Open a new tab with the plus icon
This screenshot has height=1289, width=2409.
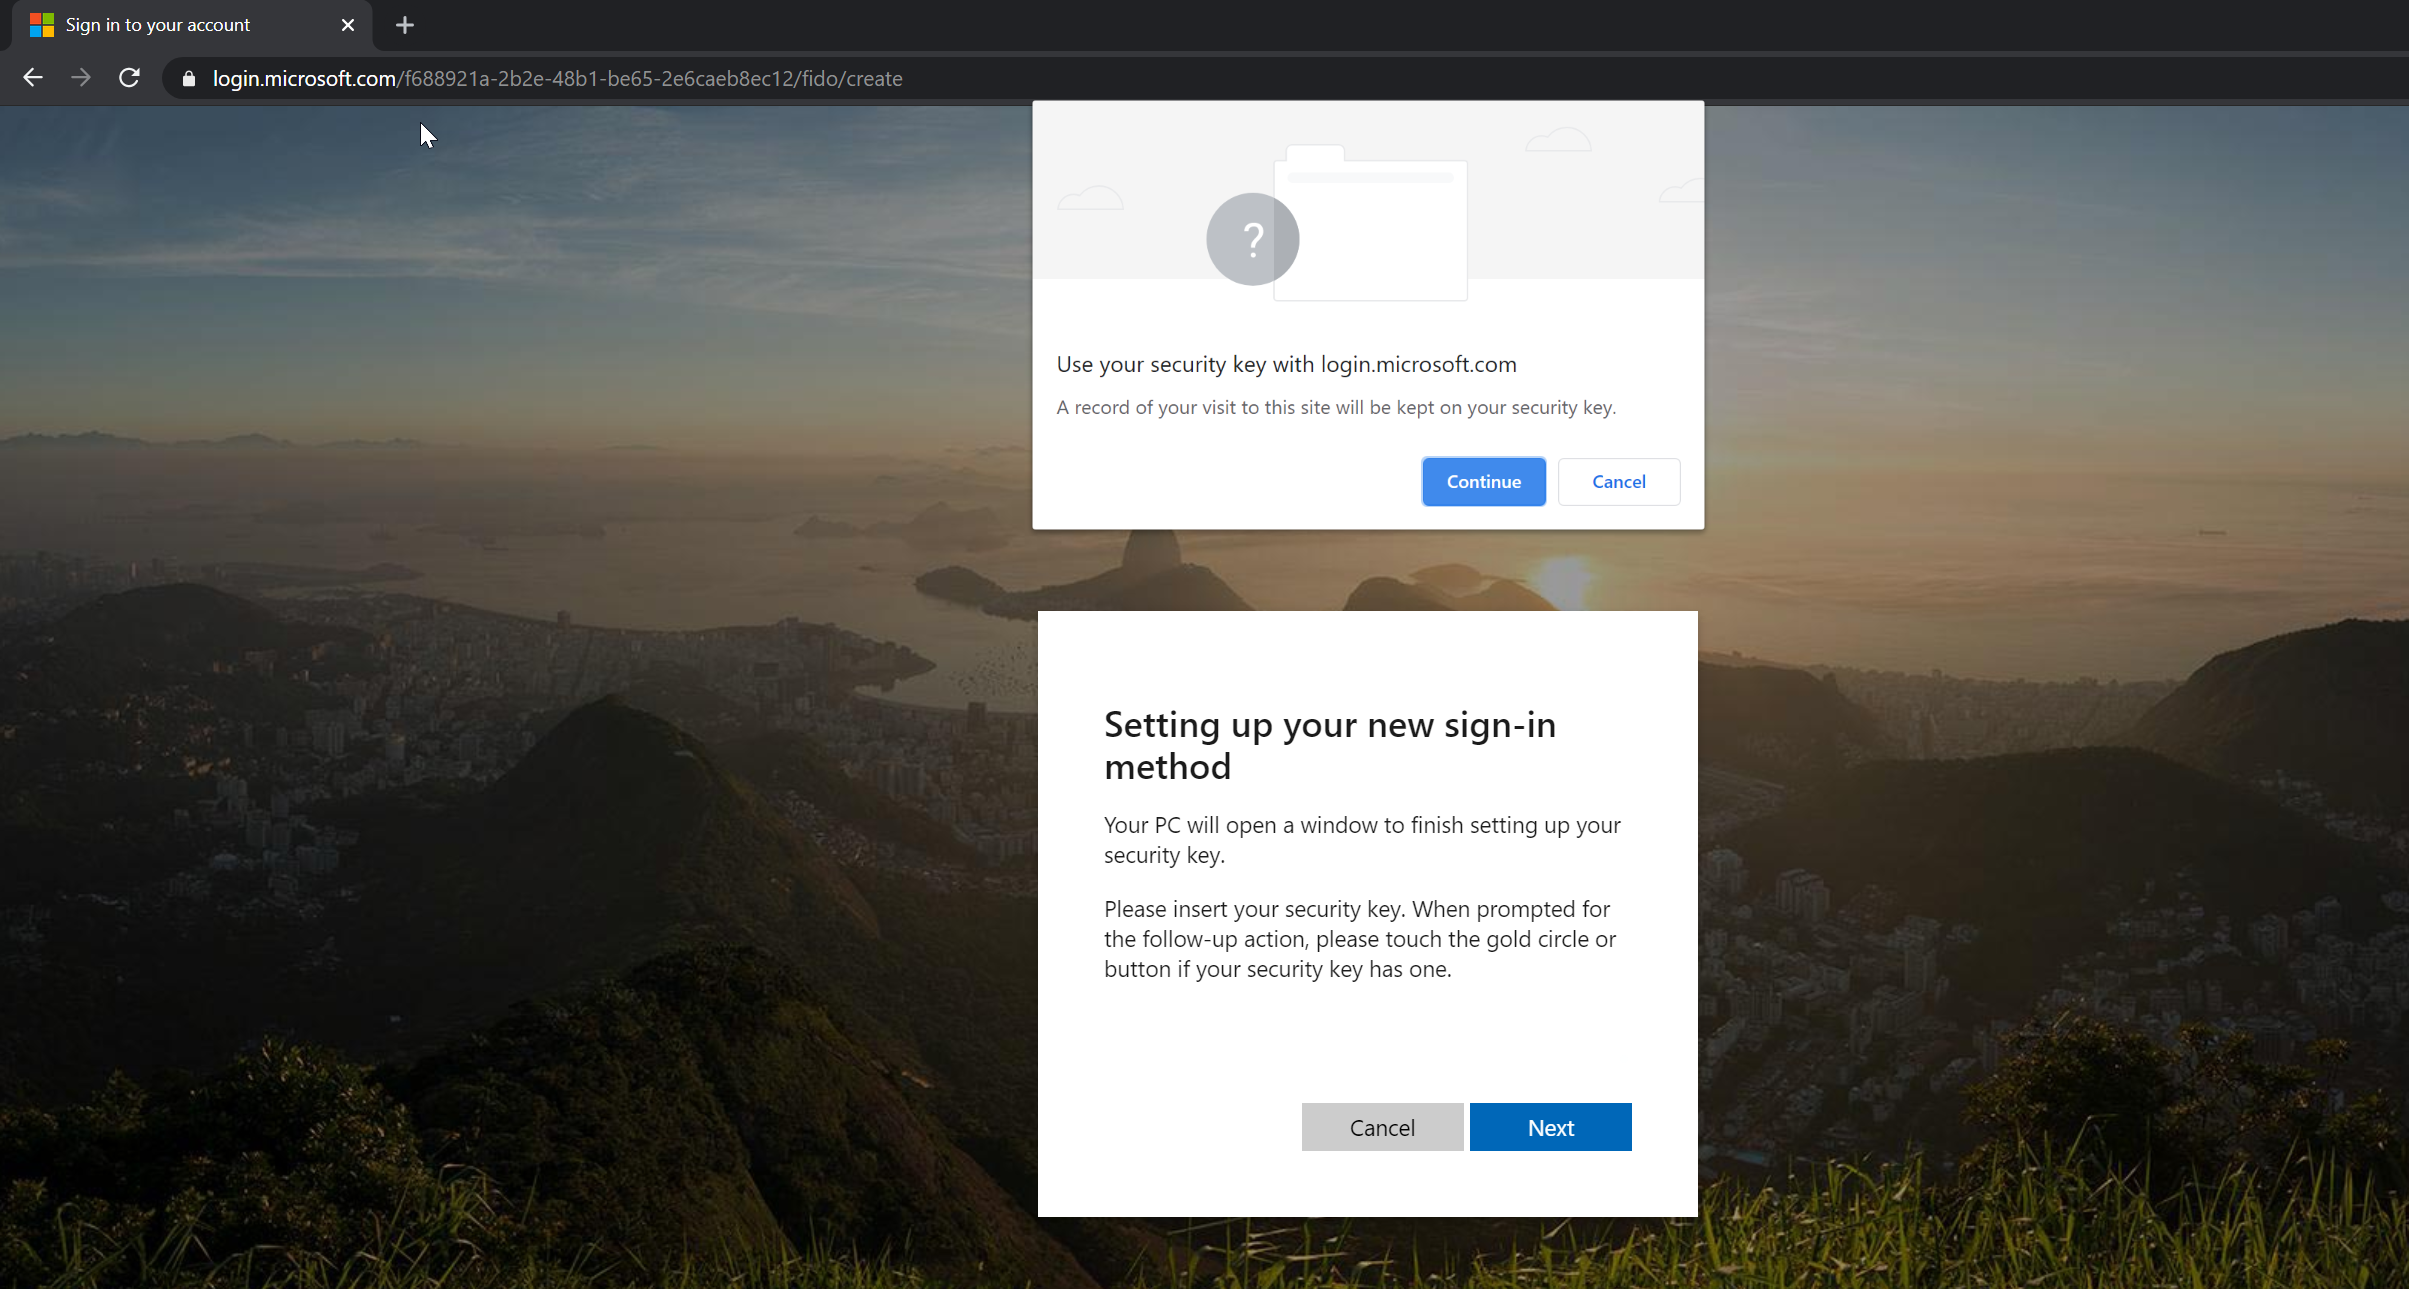tap(405, 25)
